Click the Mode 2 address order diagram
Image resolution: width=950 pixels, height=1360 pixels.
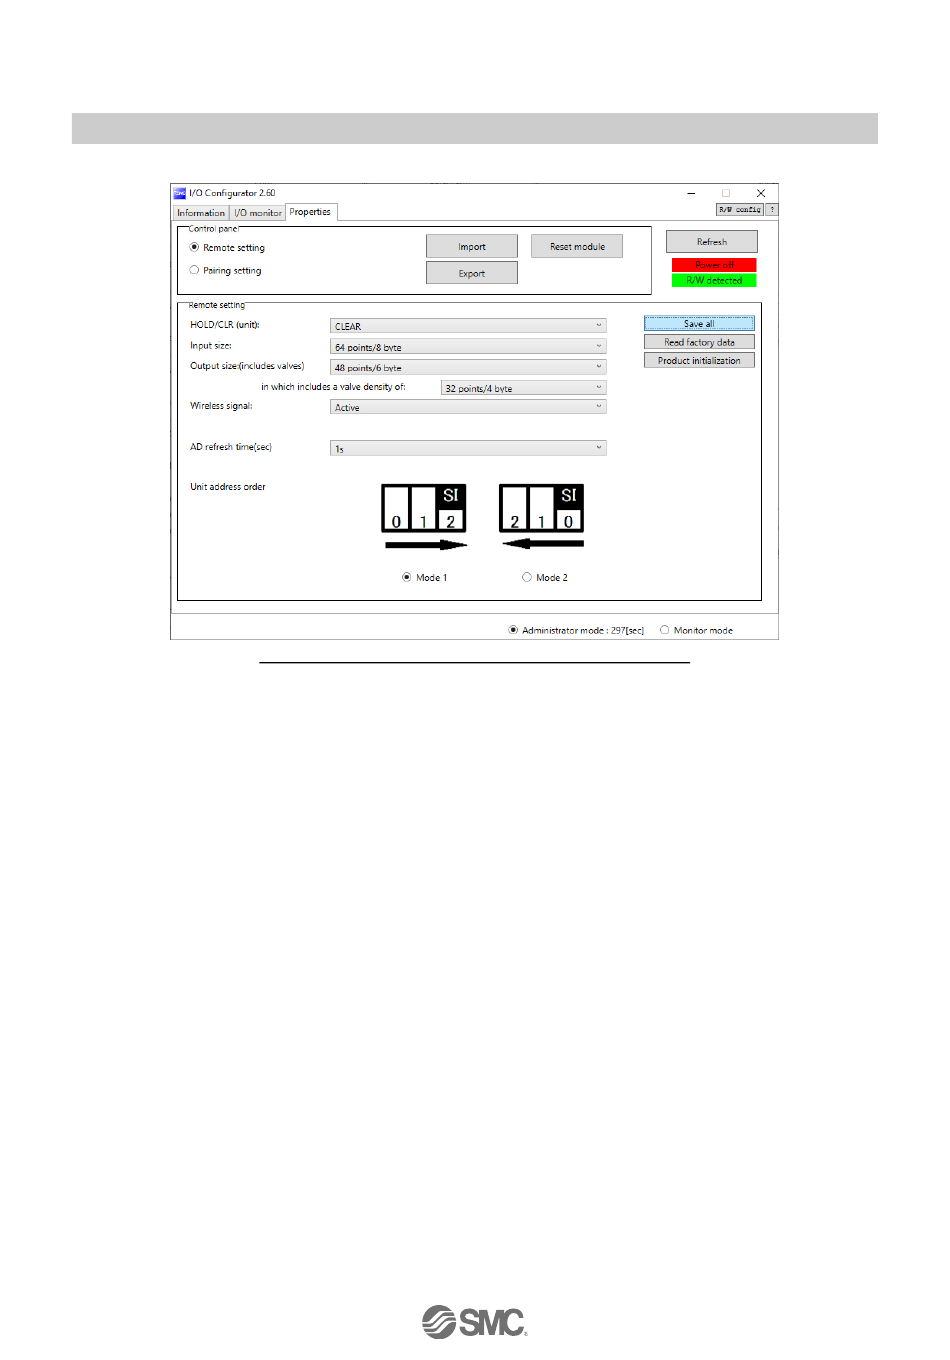[542, 517]
